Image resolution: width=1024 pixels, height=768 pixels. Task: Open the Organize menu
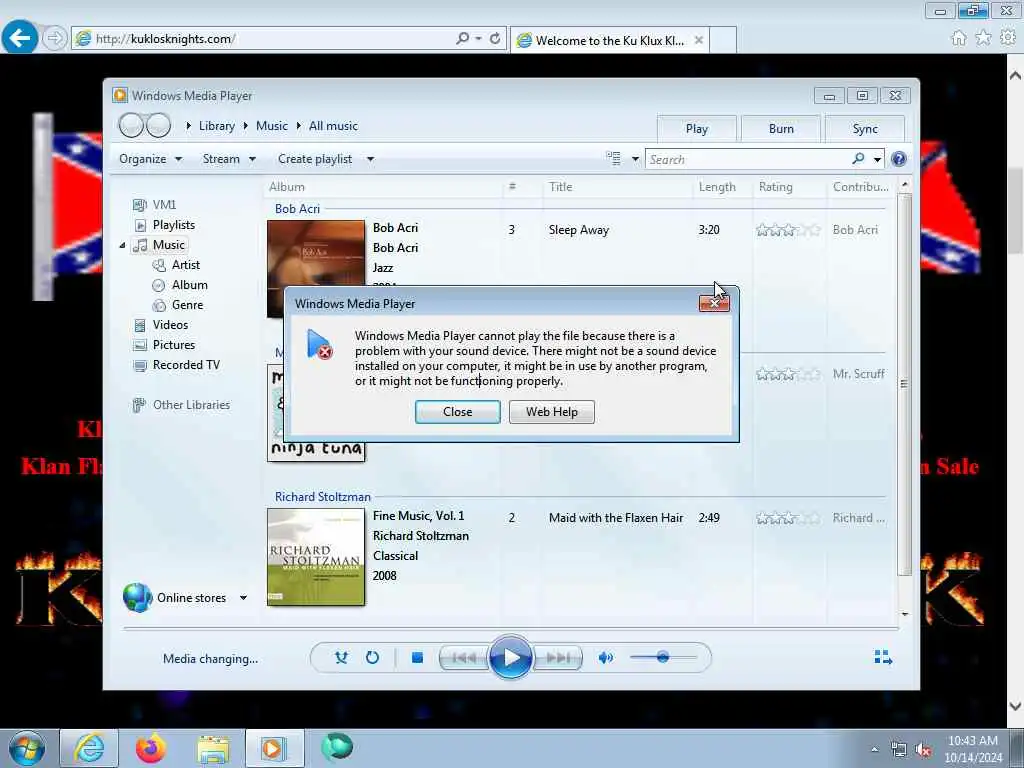(150, 159)
